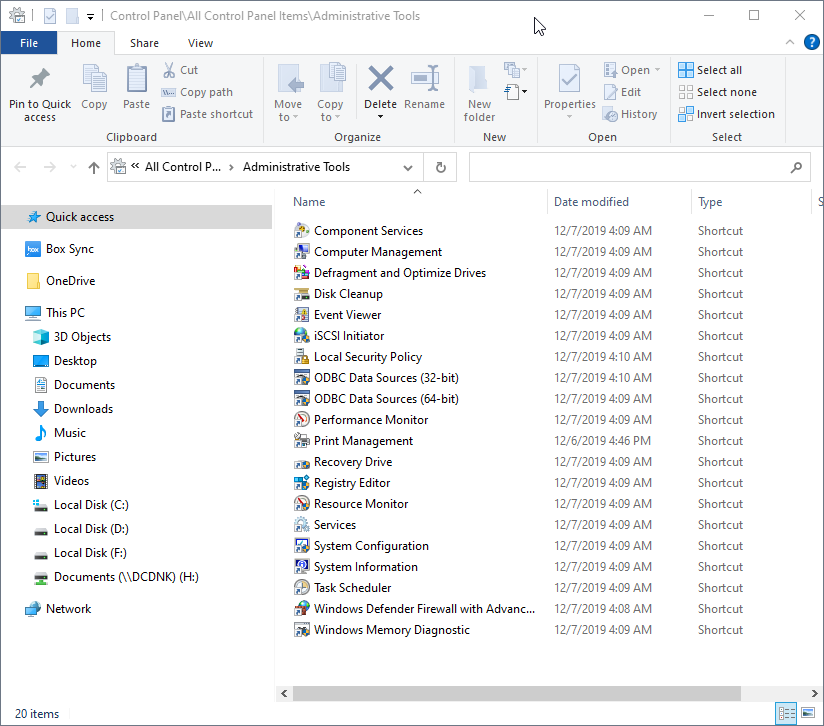The image size is (824, 726).
Task: Collapse the ribbon with the chevron
Action: pos(789,42)
